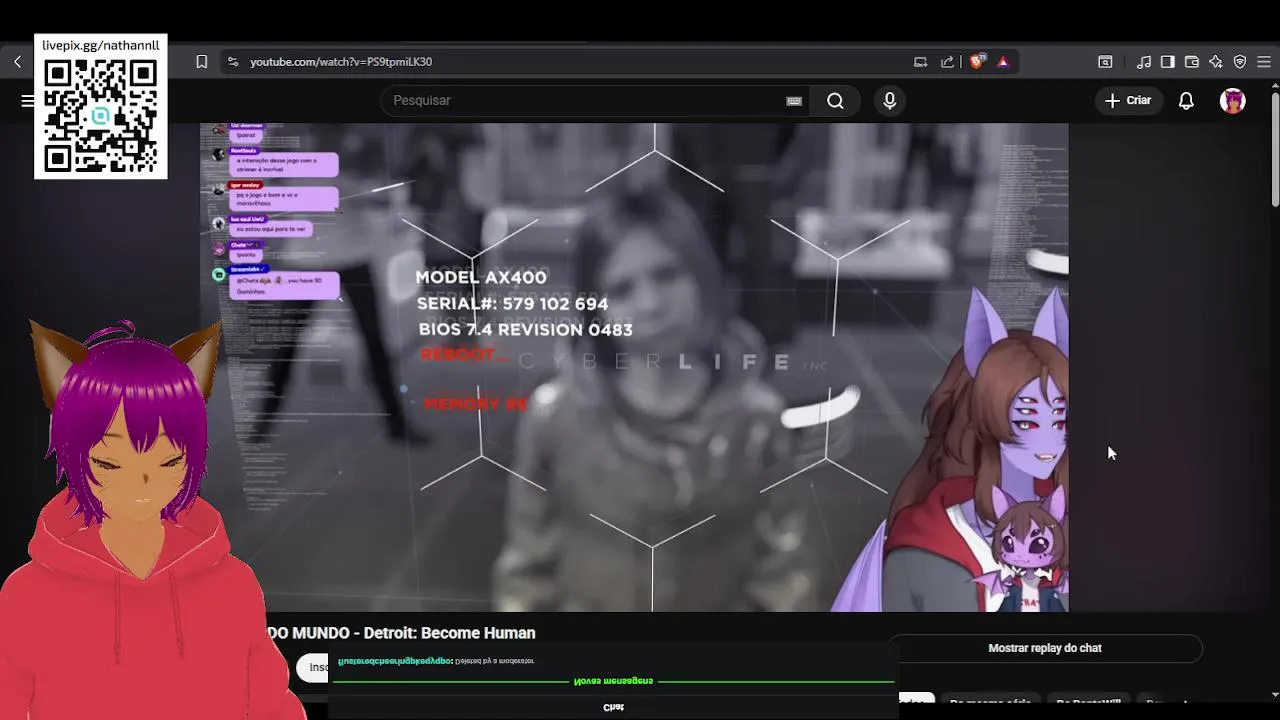Screen dimensions: 1280x720
Task: Go back with the browser back arrow
Action: point(17,62)
